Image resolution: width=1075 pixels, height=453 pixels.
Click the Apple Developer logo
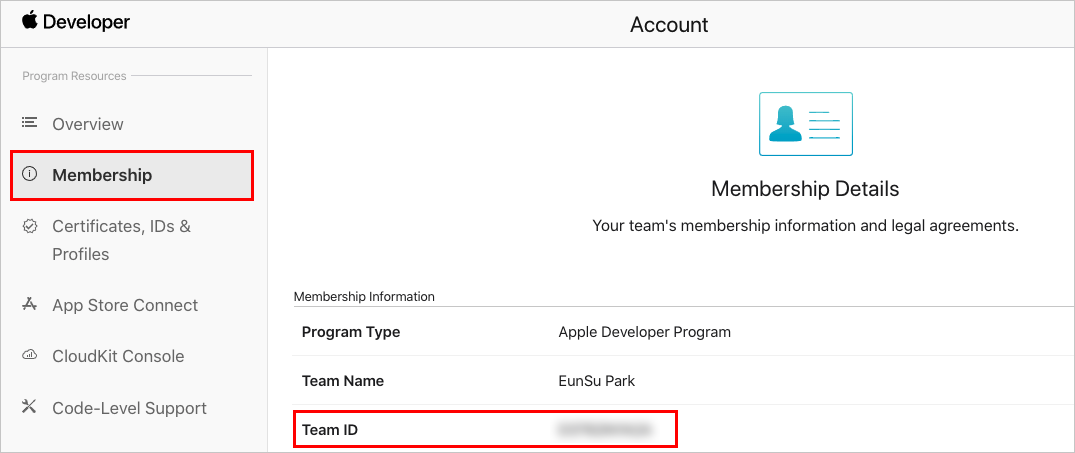tap(75, 22)
